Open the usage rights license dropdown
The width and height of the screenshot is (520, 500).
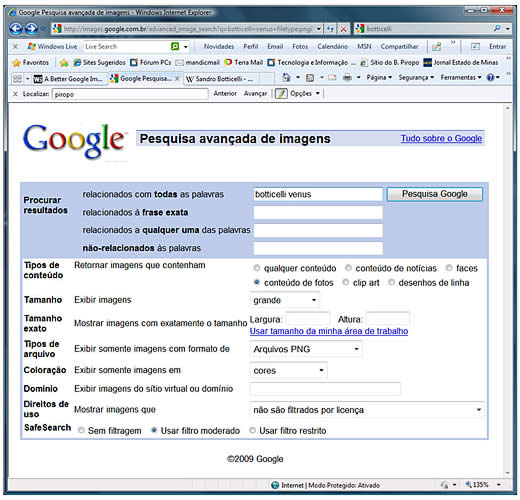(x=367, y=410)
